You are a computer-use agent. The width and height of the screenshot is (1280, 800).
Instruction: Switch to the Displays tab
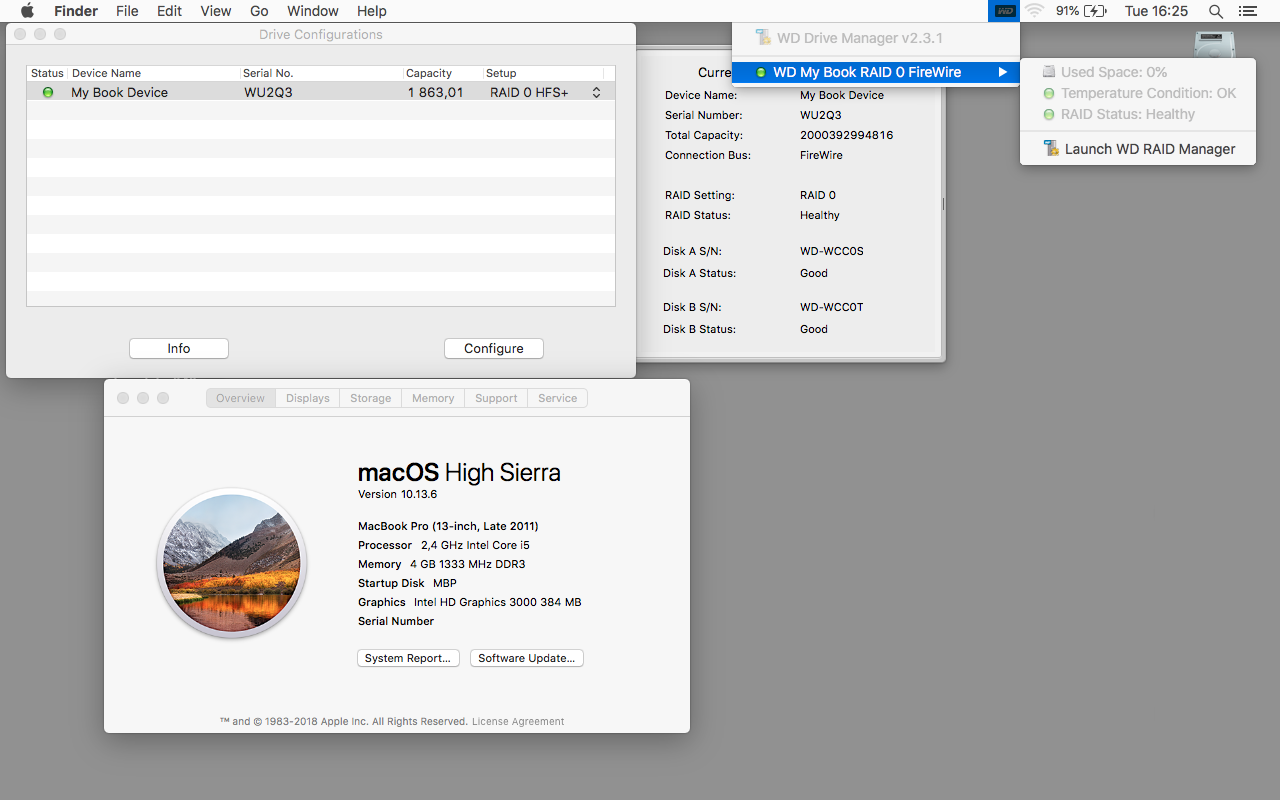pos(308,398)
